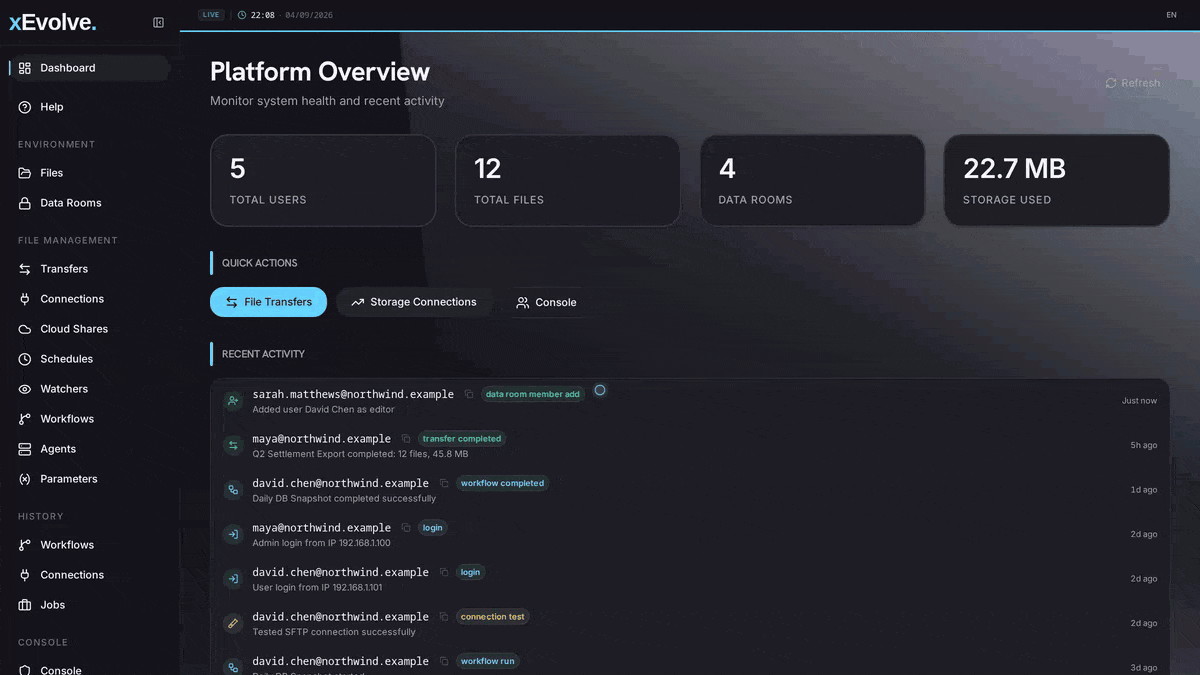Open Parameters page
This screenshot has width=1200, height=675.
[89, 479]
